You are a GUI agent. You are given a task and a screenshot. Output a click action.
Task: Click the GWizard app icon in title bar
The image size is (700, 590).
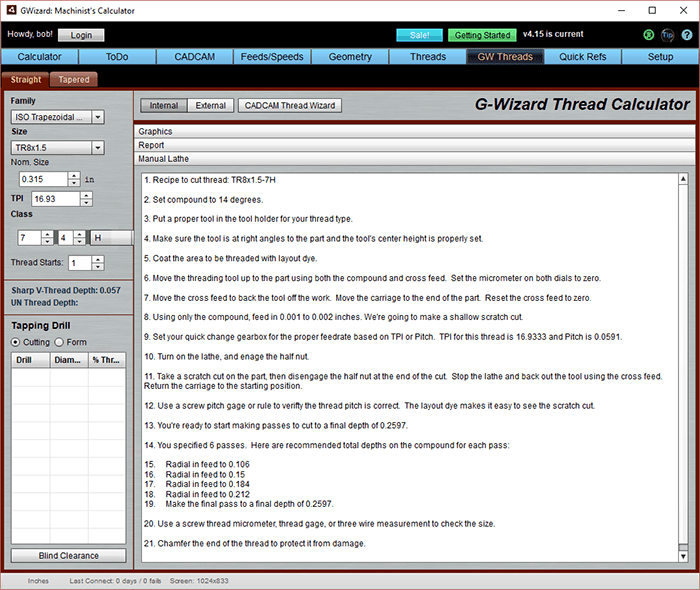point(11,10)
